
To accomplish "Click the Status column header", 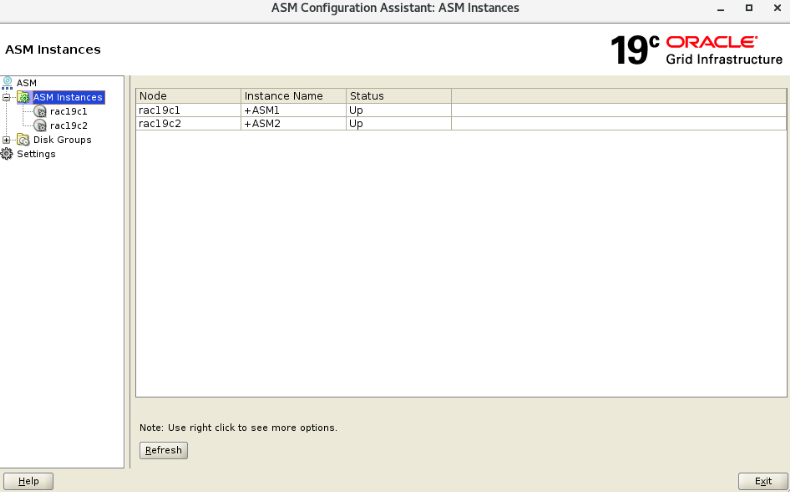I will (398, 96).
